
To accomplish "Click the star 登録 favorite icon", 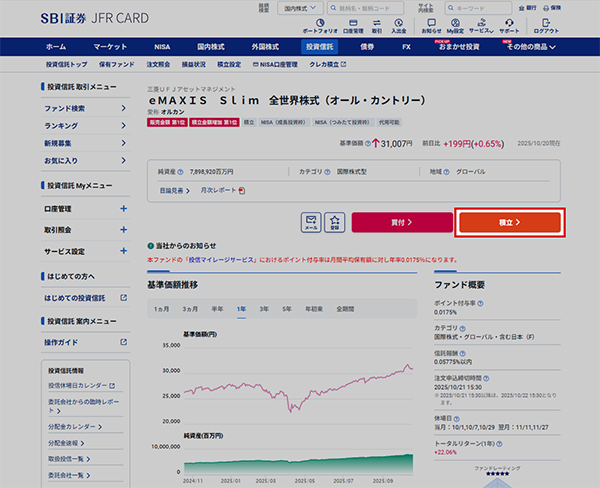I will [335, 222].
